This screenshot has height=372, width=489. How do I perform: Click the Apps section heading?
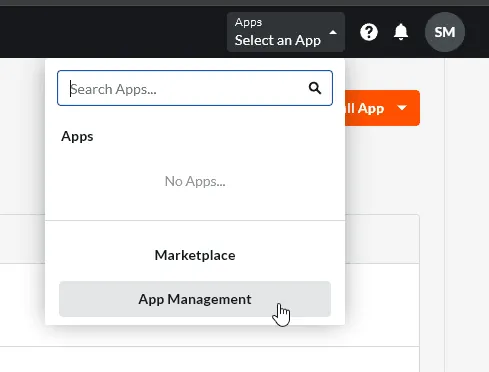tap(77, 137)
